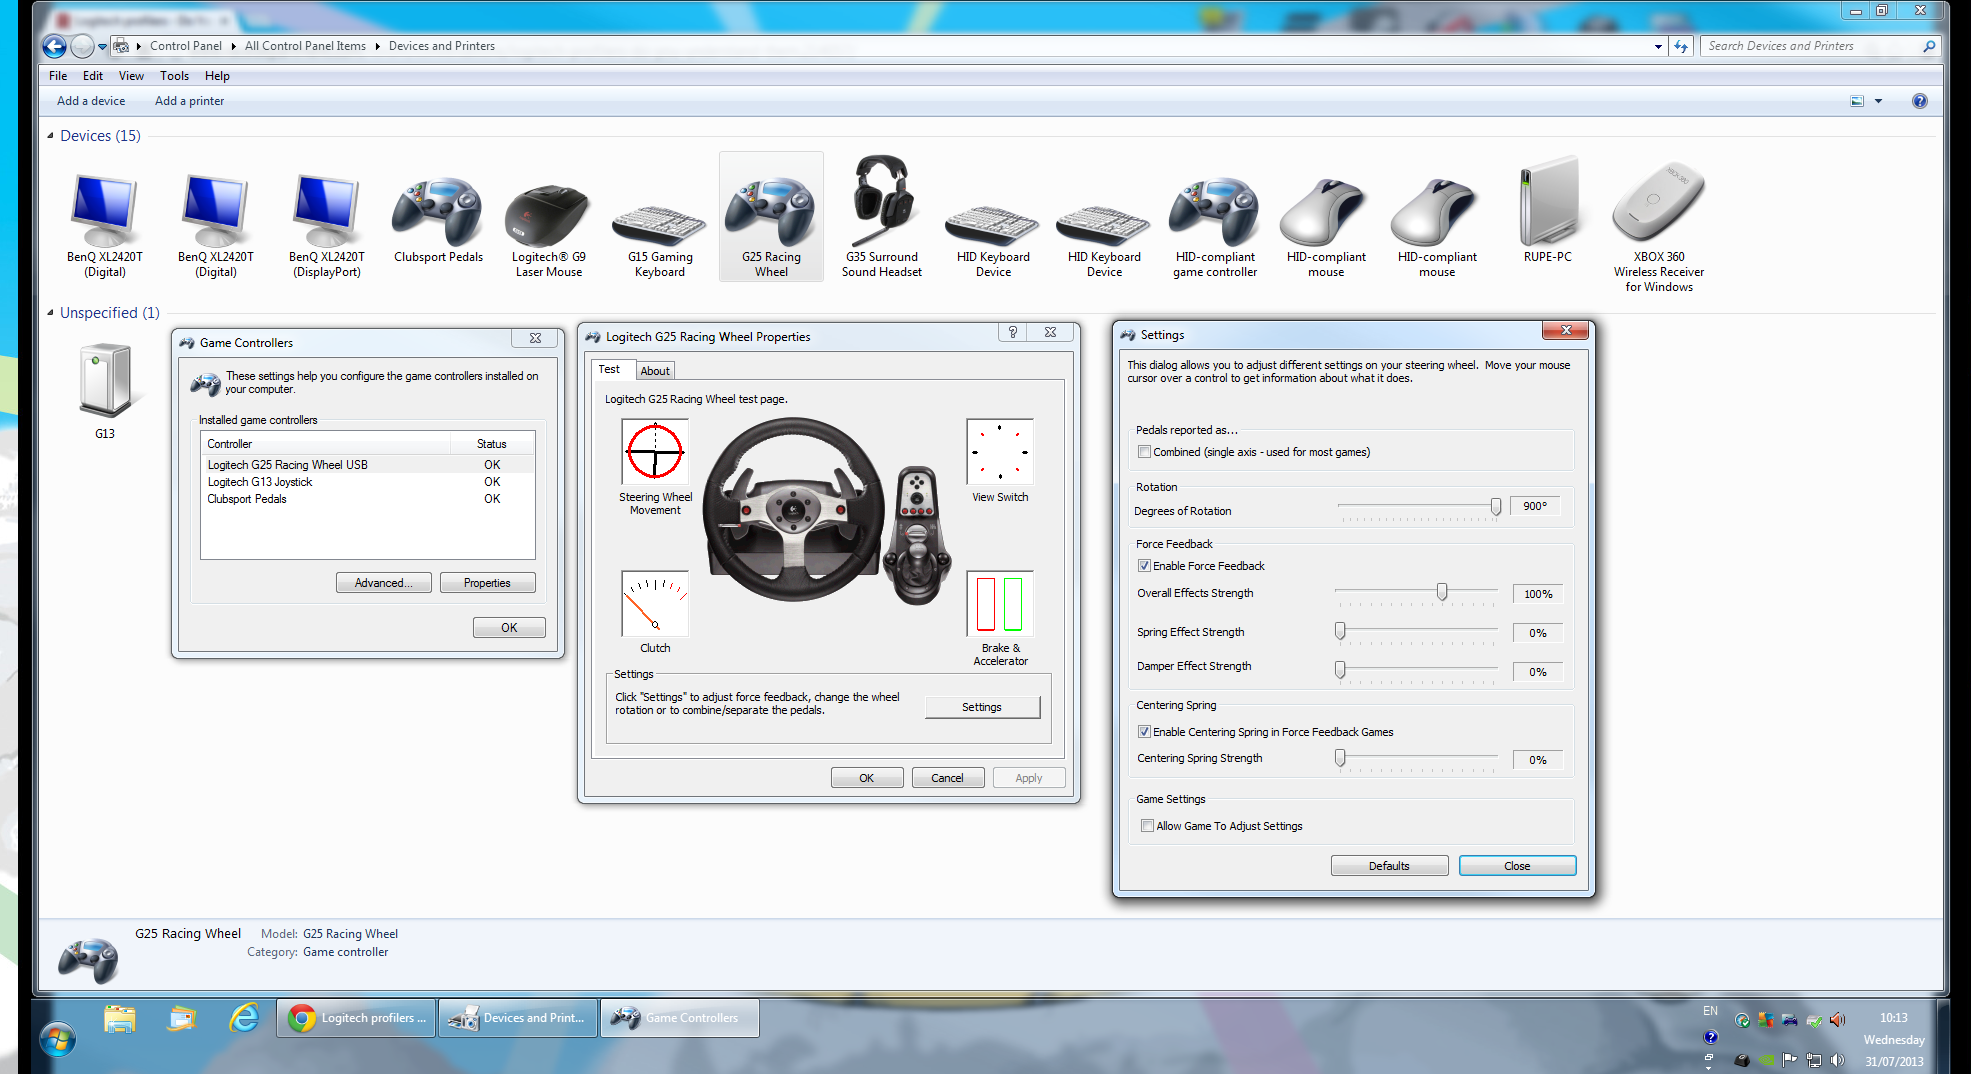
Task: Toggle Combined pedals single axis checkbox
Action: pos(1144,452)
